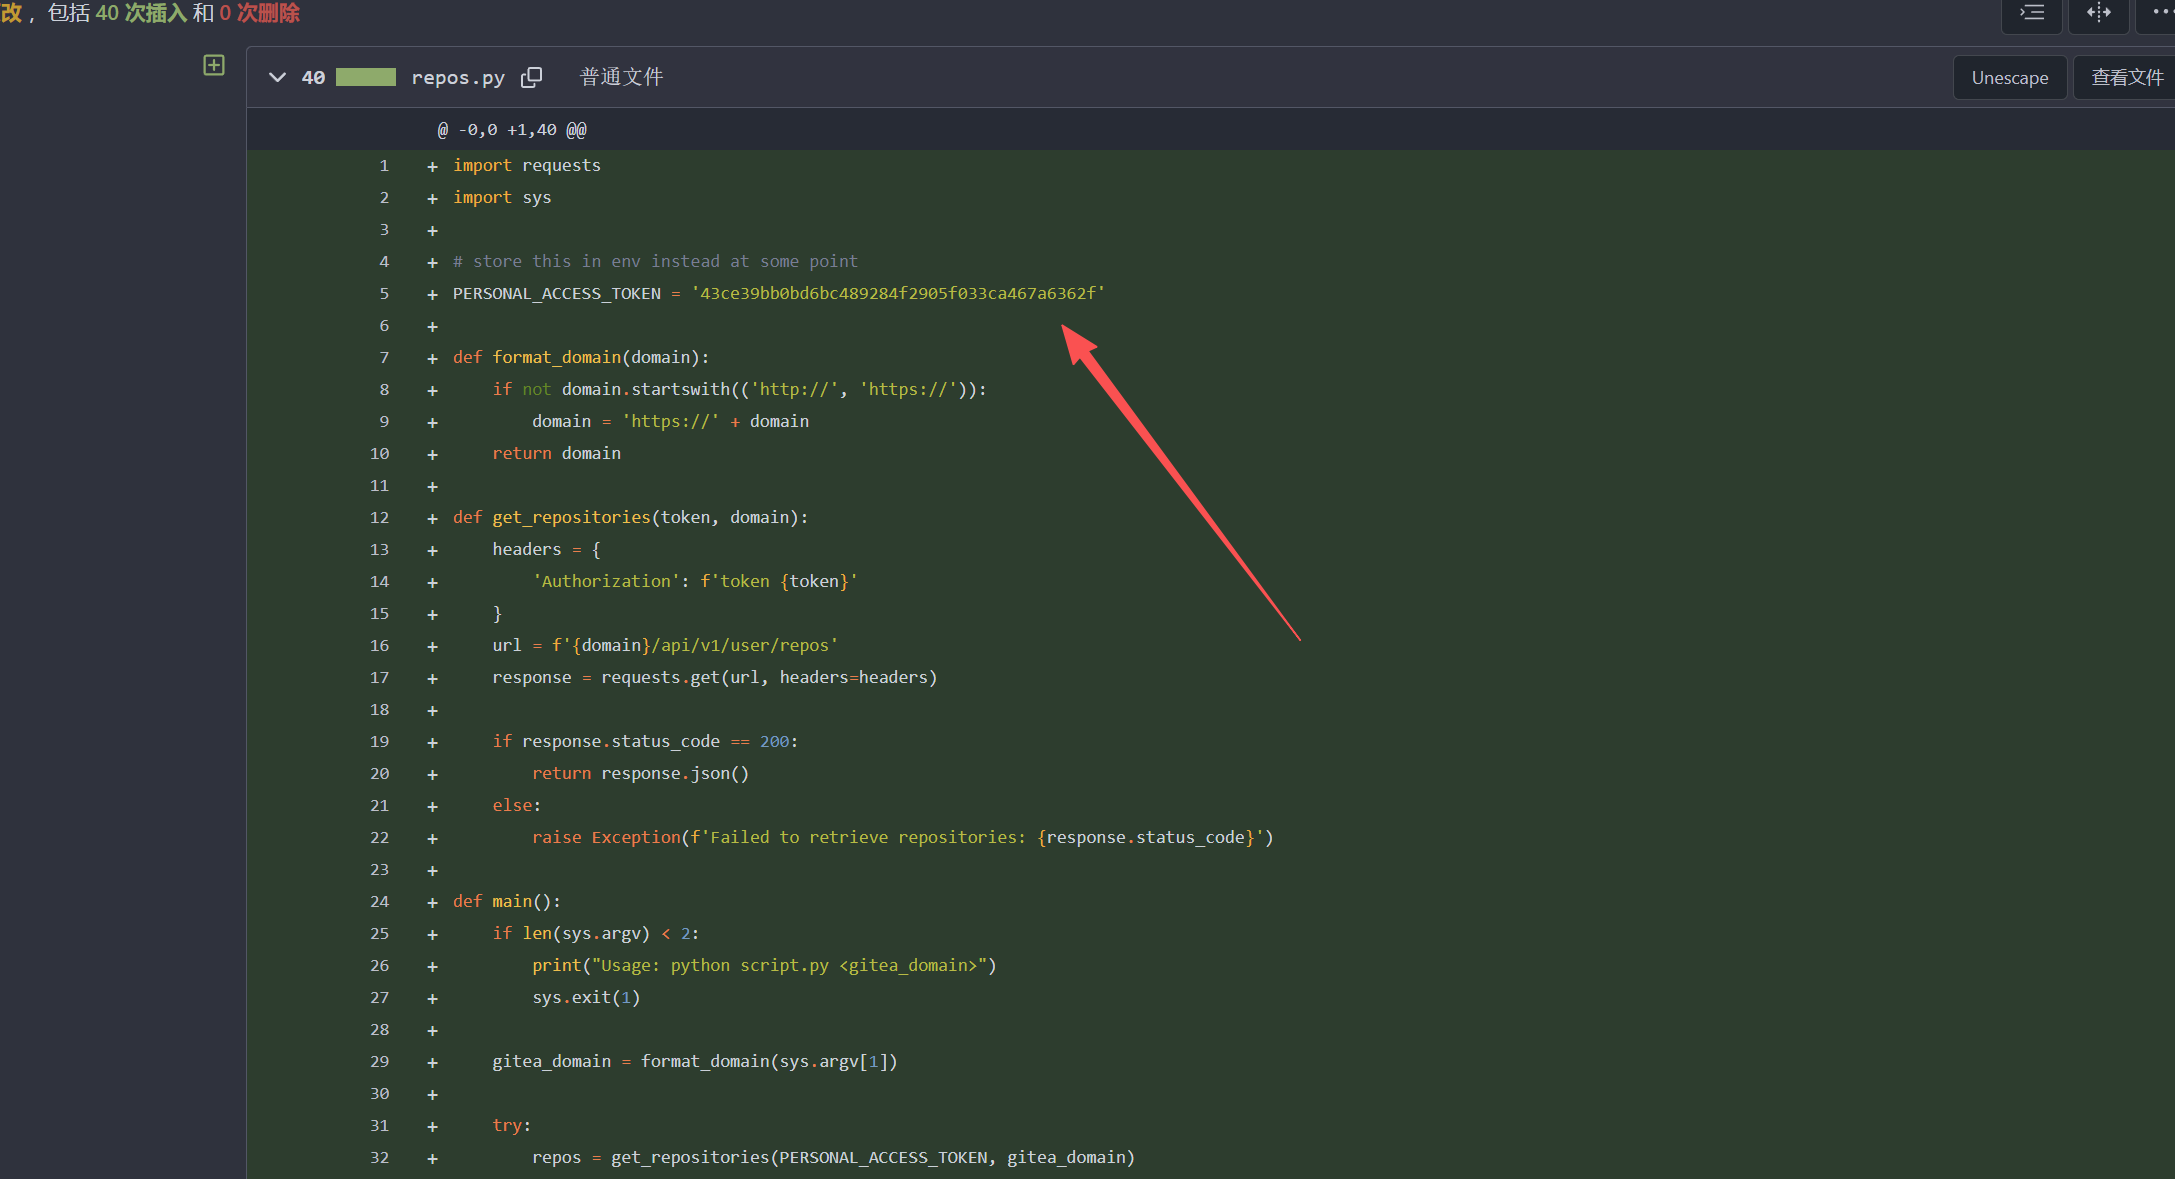Open 查看文件 to view the file
This screenshot has height=1179, width=2175.
pyautogui.click(x=2126, y=77)
